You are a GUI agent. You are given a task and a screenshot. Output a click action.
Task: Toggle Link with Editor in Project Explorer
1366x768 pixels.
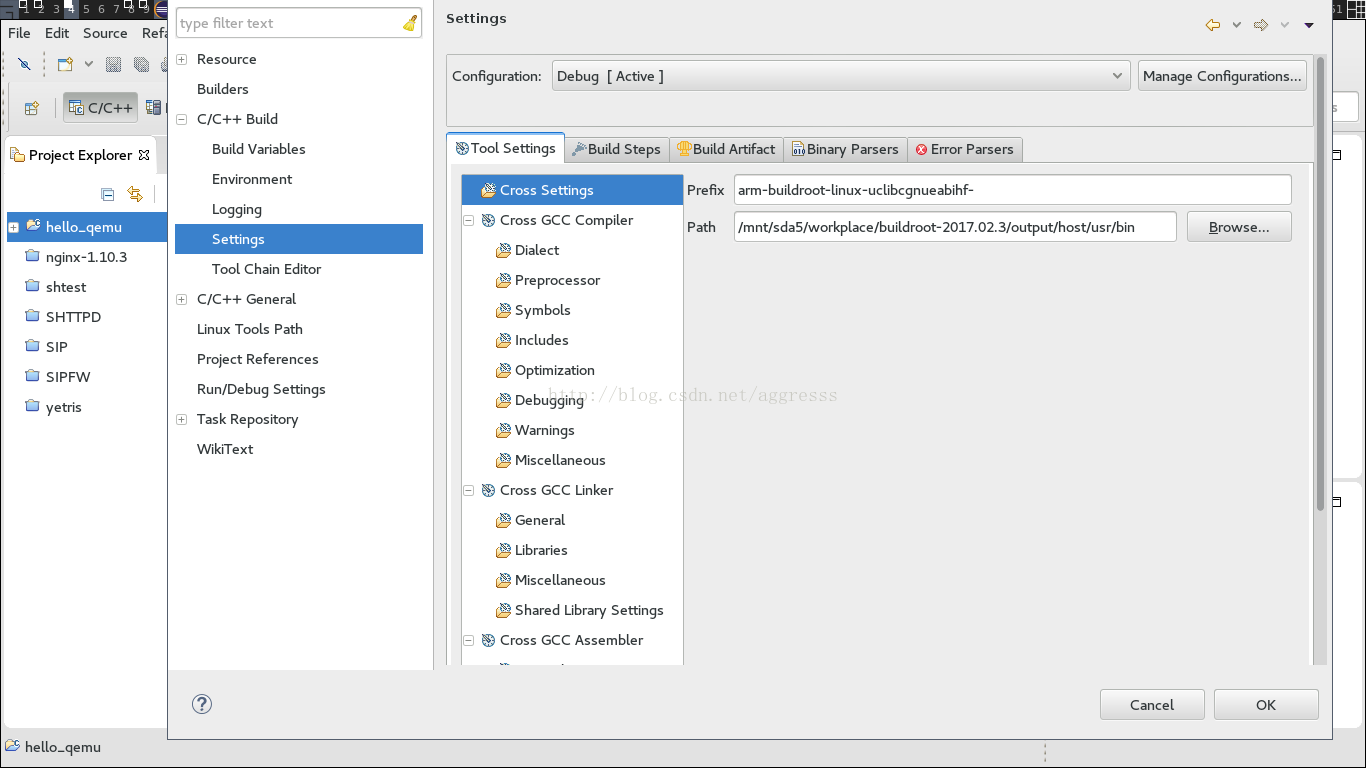[135, 194]
